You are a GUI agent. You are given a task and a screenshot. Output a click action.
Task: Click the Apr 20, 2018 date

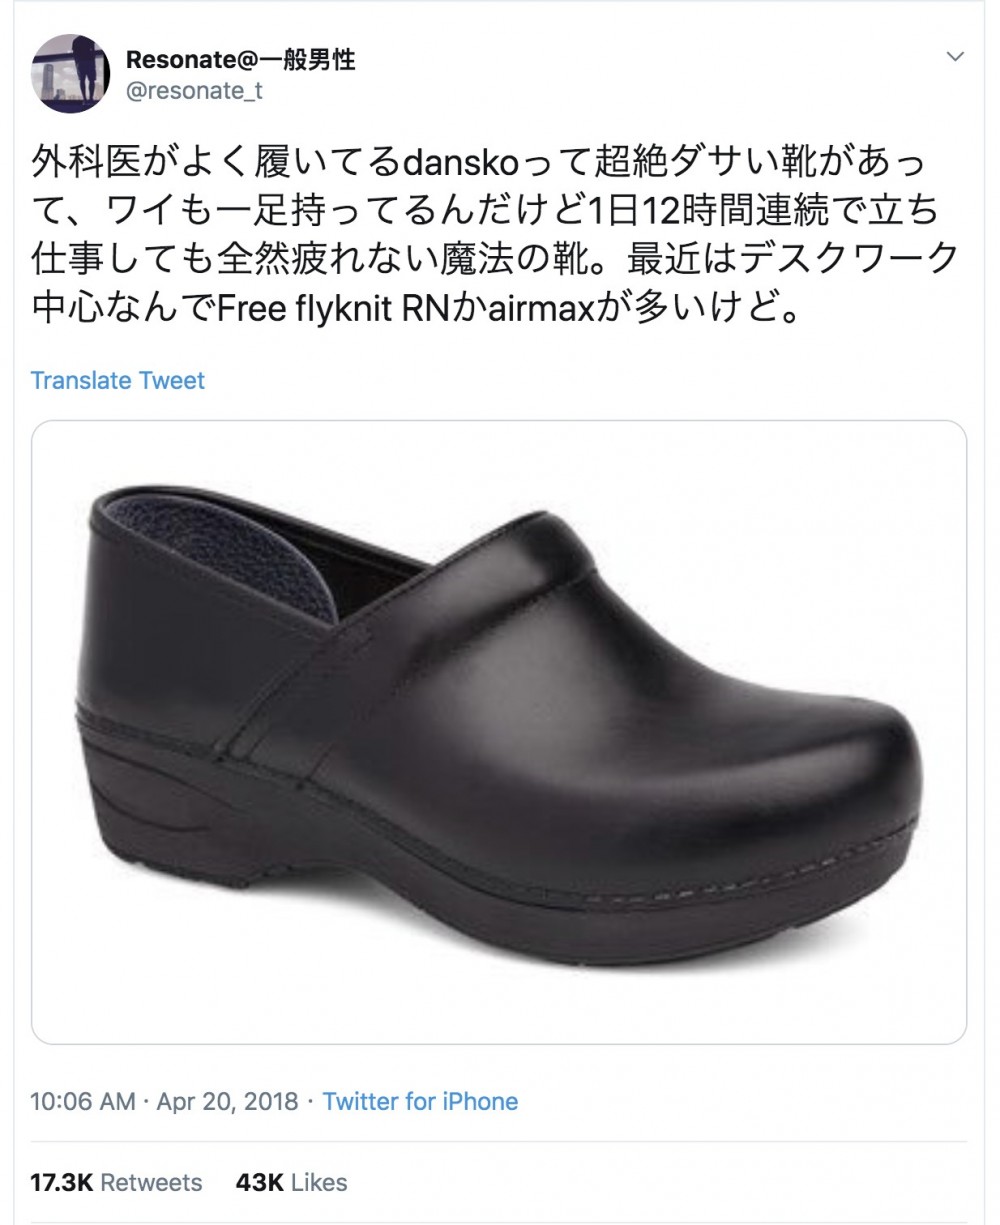(x=229, y=1102)
